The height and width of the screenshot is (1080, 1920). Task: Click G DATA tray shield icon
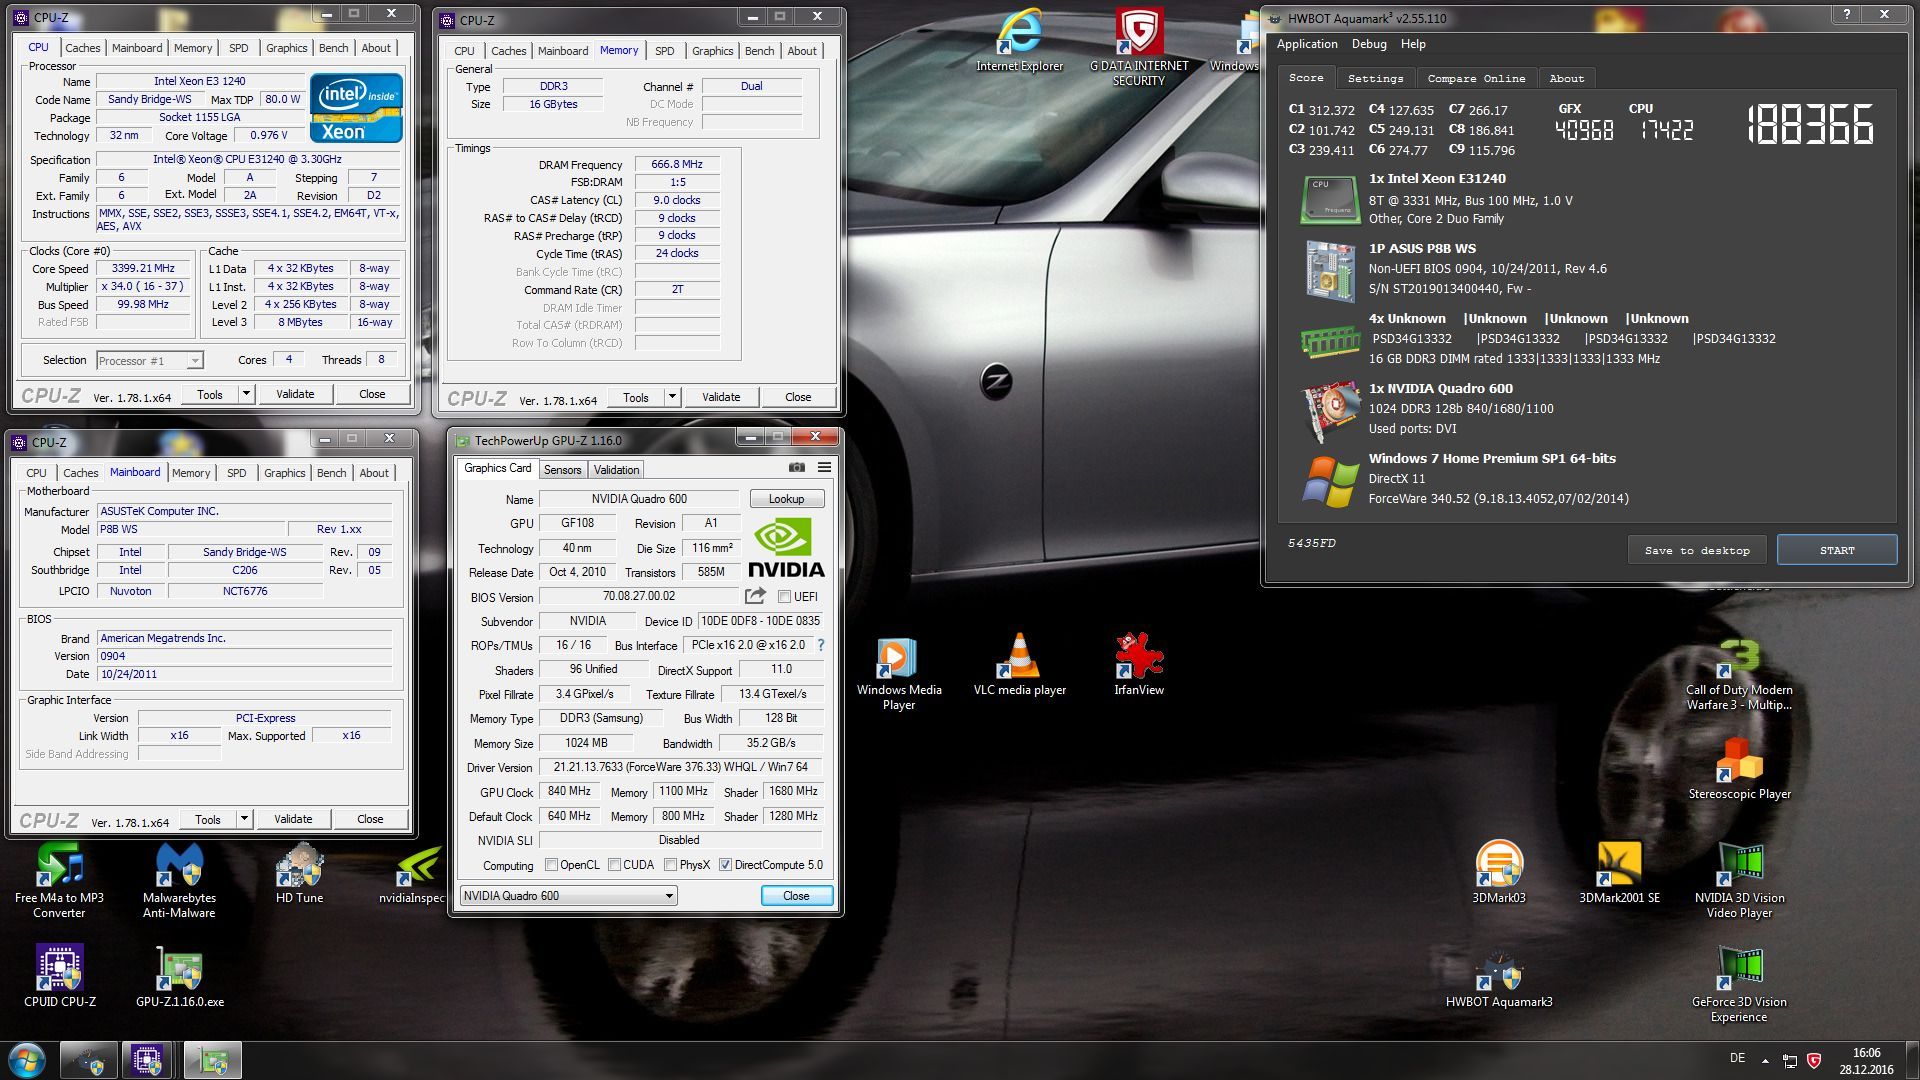(x=1814, y=1060)
